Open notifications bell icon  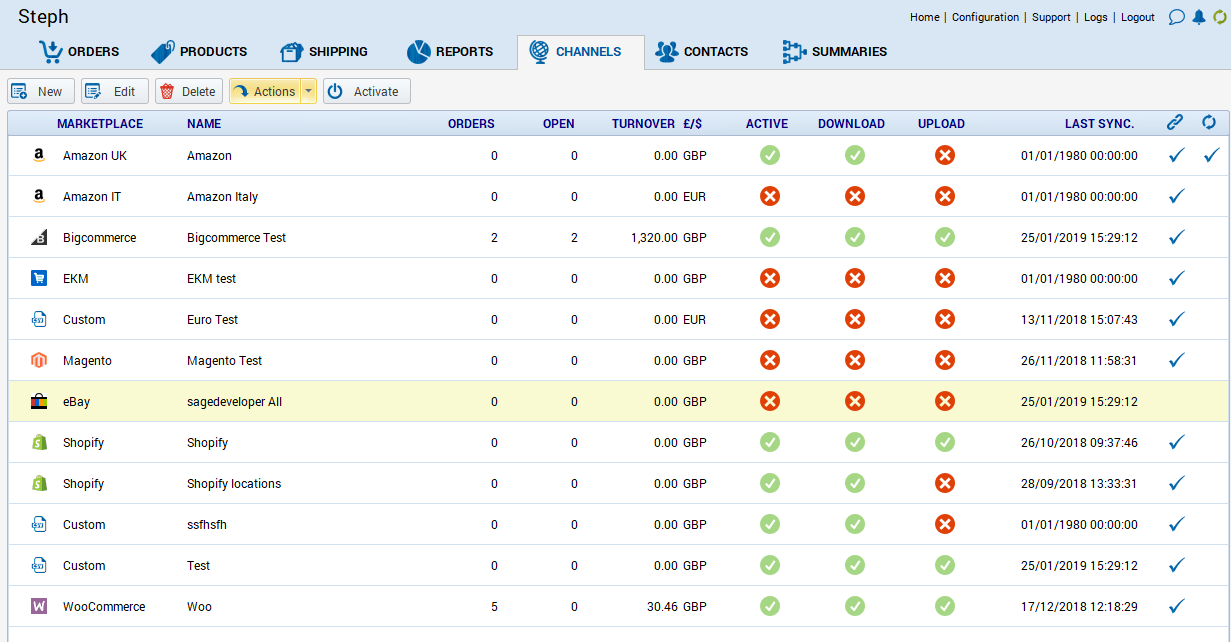click(1198, 17)
